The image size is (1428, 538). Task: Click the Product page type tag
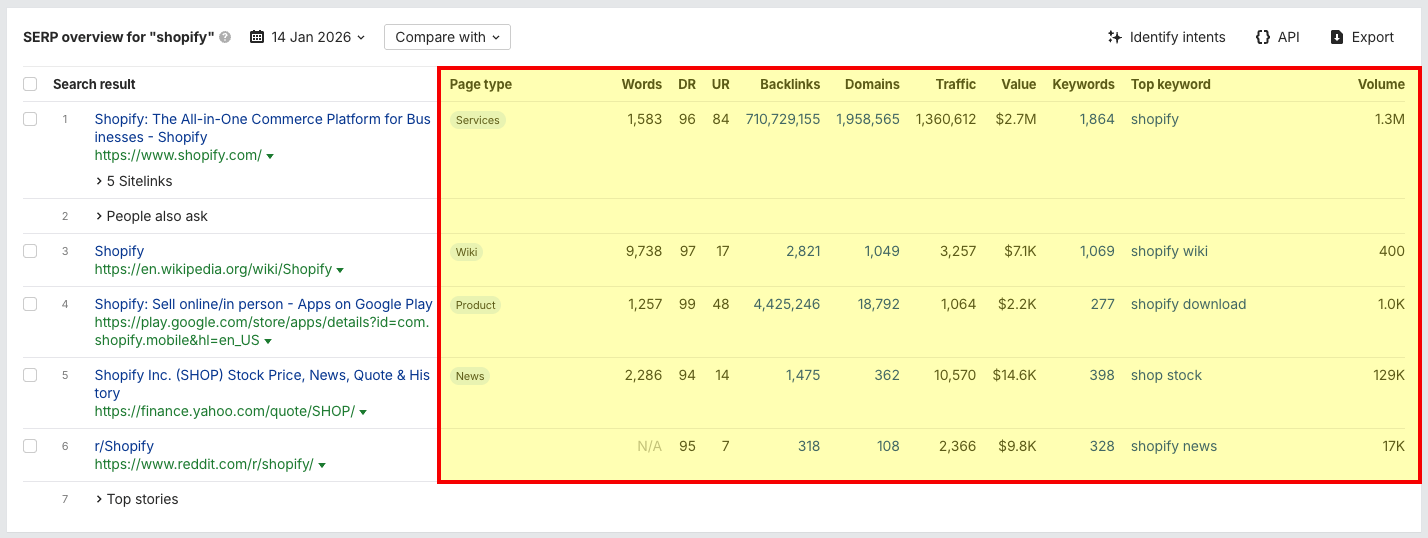coord(476,305)
